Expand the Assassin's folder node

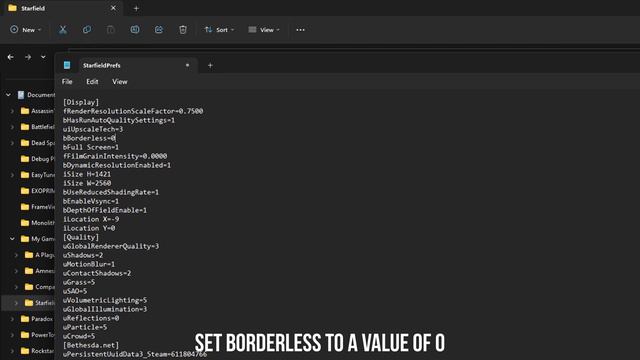coord(12,111)
